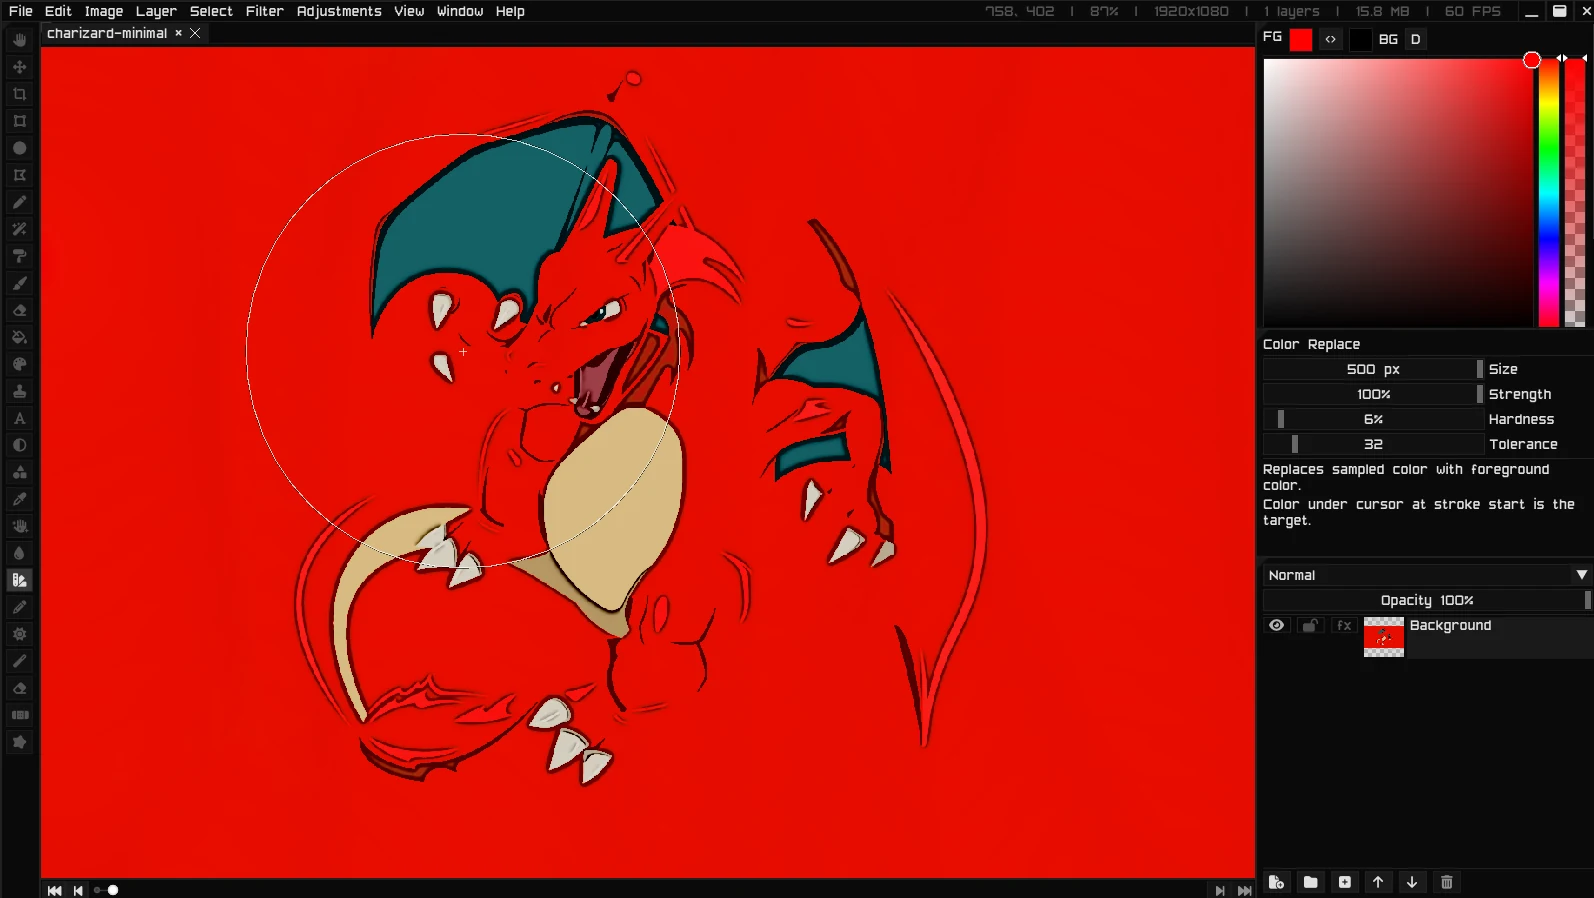Image resolution: width=1594 pixels, height=898 pixels.
Task: Select the Crop tool
Action: pyautogui.click(x=19, y=94)
